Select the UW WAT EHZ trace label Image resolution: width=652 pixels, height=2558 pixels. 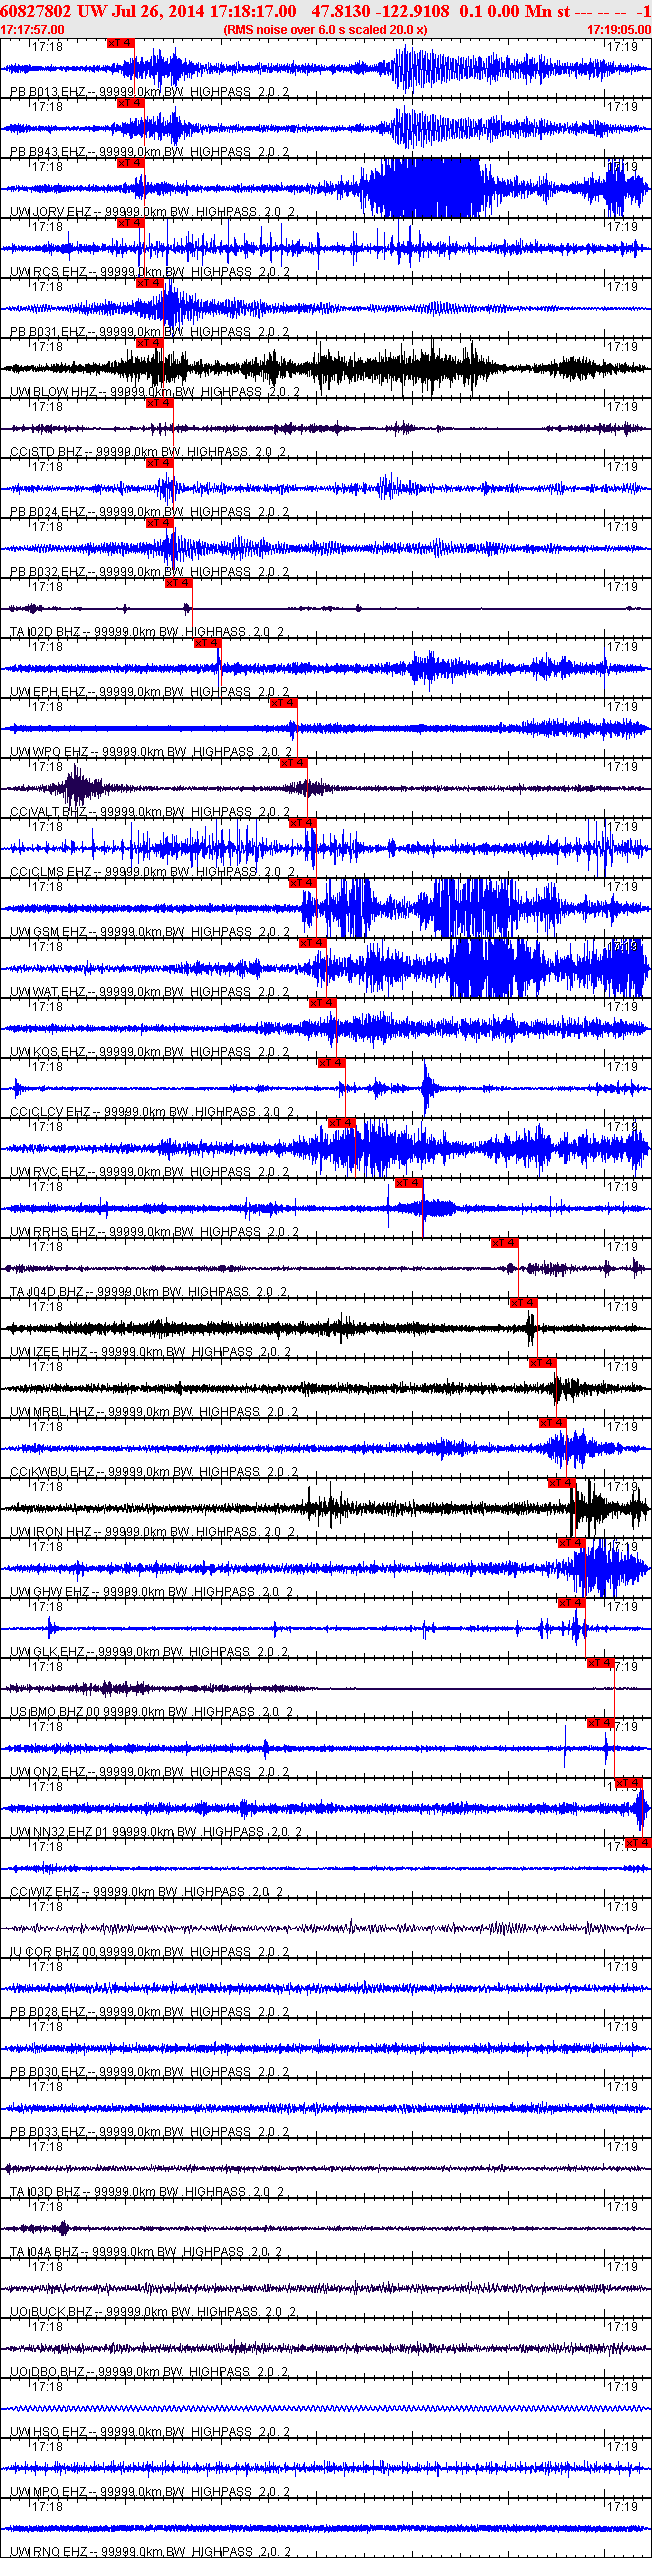(x=149, y=992)
